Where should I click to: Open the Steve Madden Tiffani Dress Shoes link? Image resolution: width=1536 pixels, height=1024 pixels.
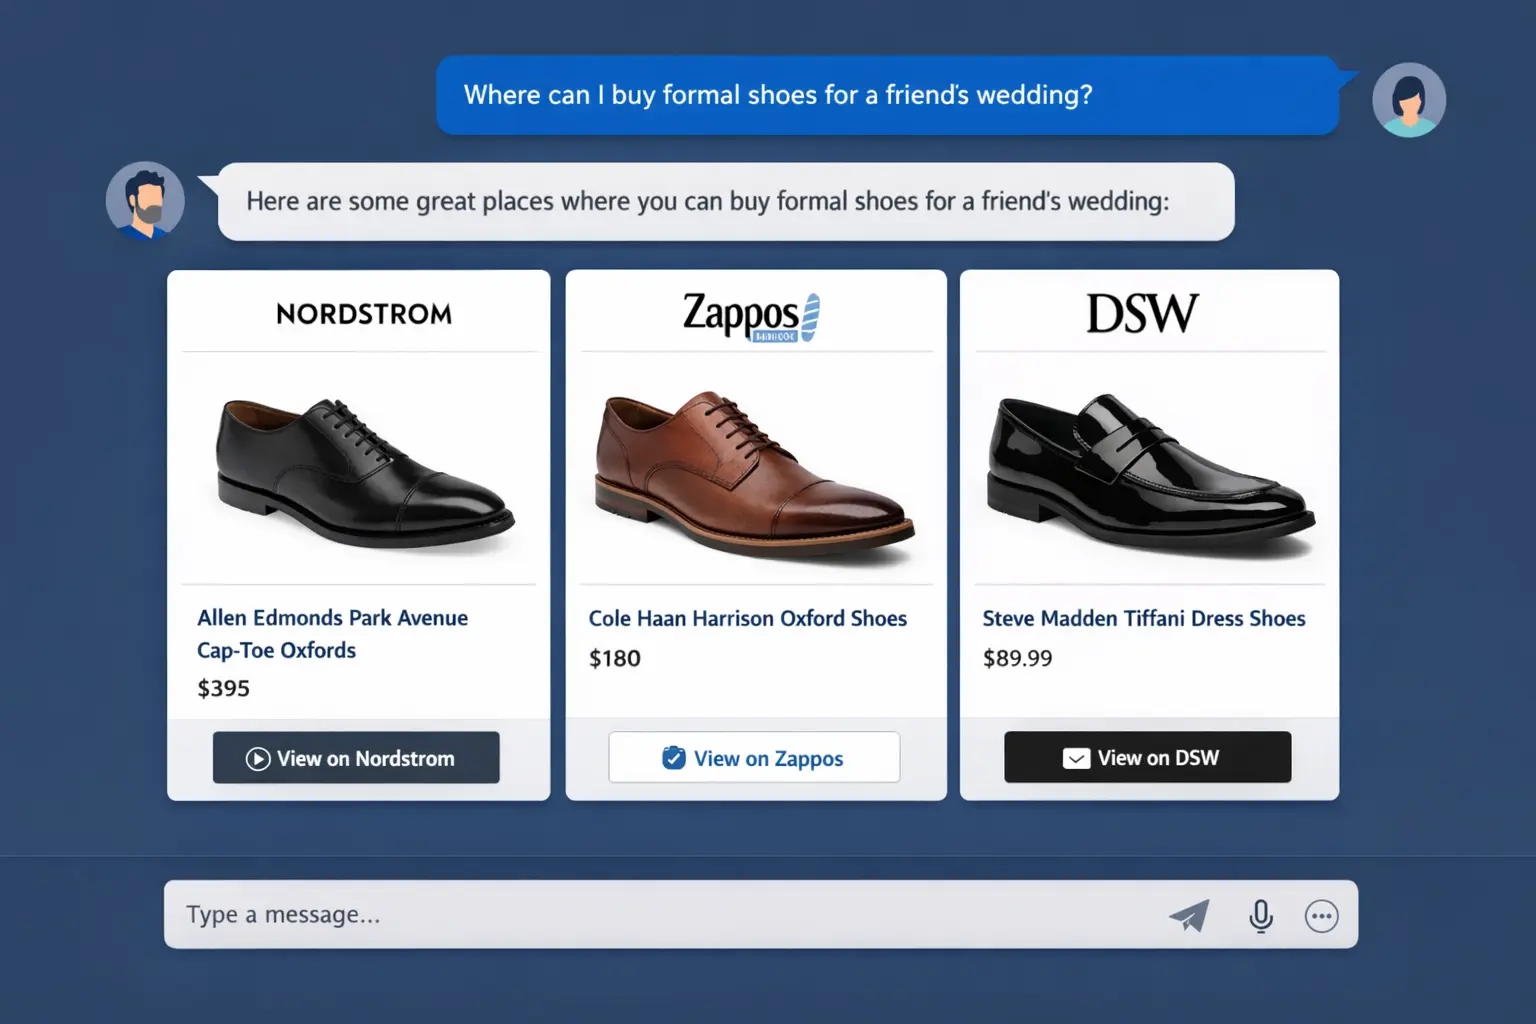pos(1143,618)
